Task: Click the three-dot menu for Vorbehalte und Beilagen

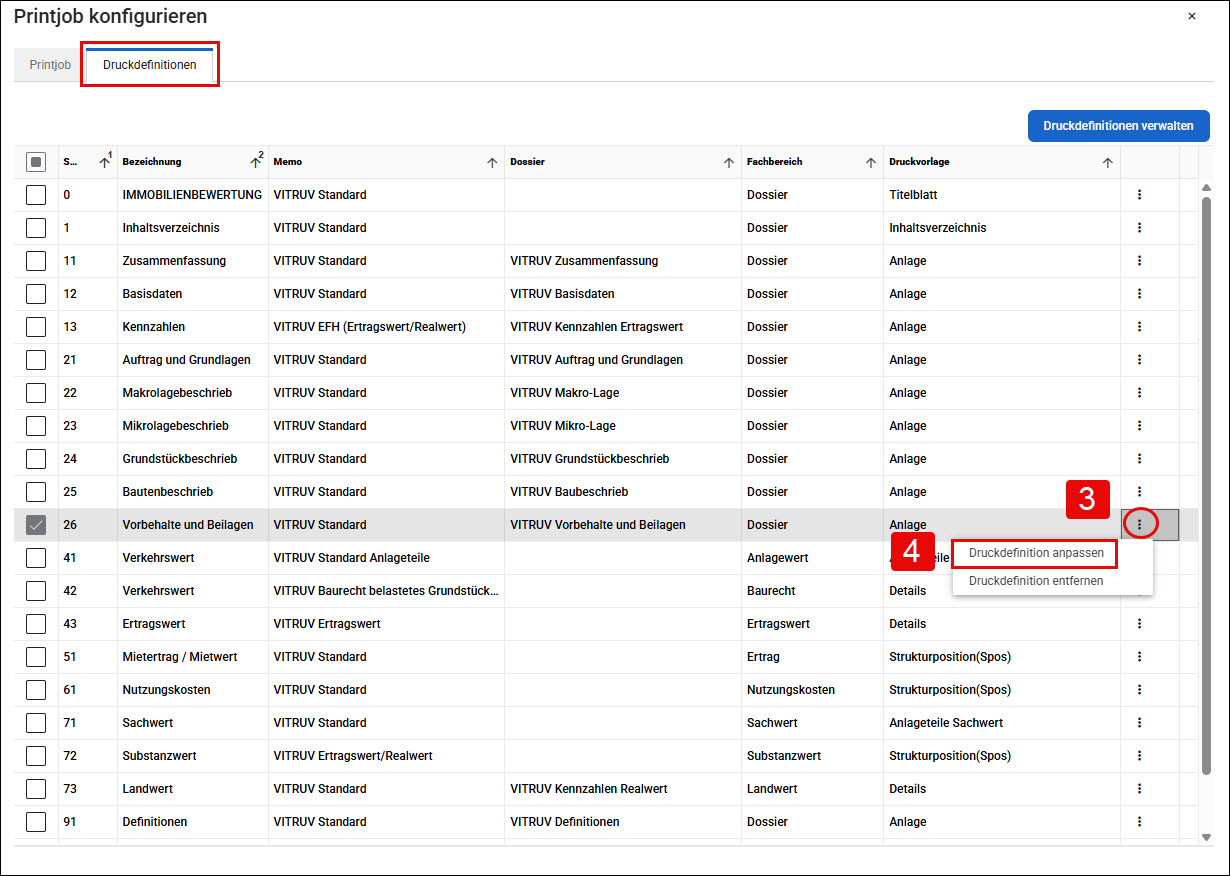Action: tap(1139, 524)
